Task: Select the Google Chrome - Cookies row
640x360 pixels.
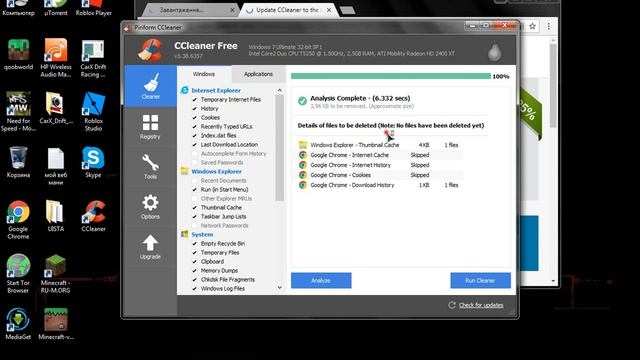Action: pyautogui.click(x=380, y=175)
